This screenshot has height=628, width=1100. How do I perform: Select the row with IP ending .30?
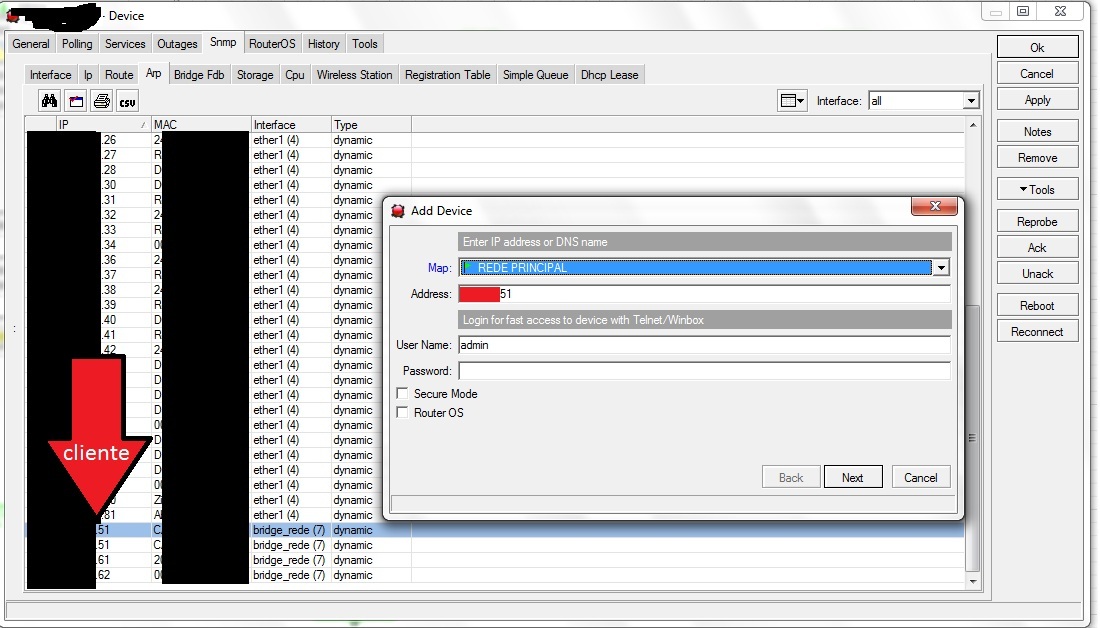point(495,185)
